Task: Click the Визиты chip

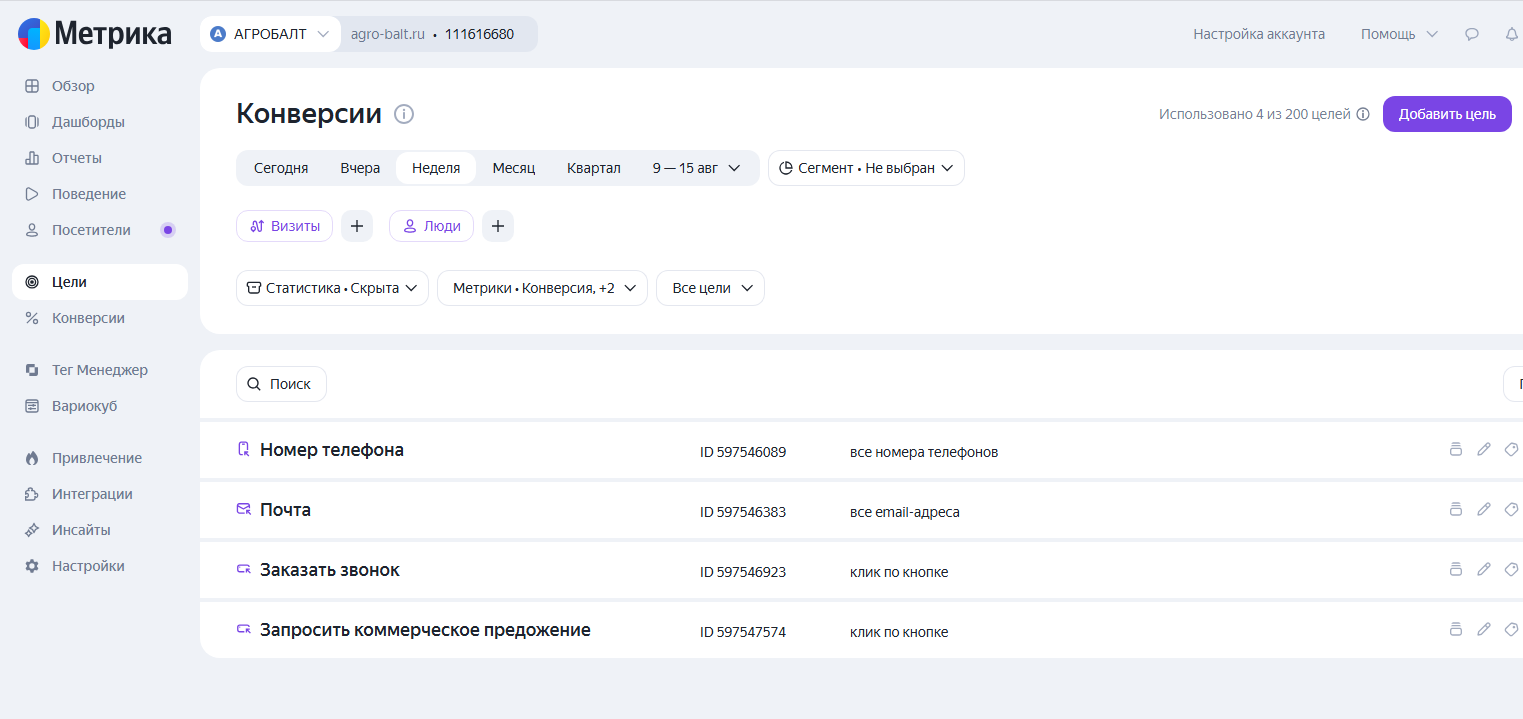Action: 284,226
